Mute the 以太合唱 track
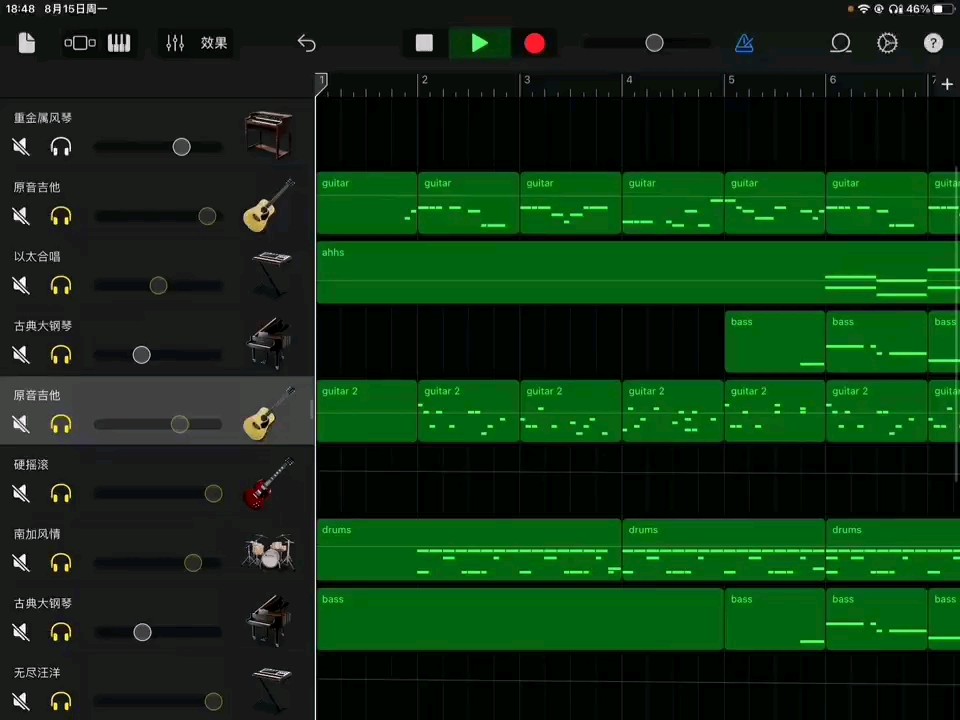This screenshot has height=720, width=960. pos(21,285)
